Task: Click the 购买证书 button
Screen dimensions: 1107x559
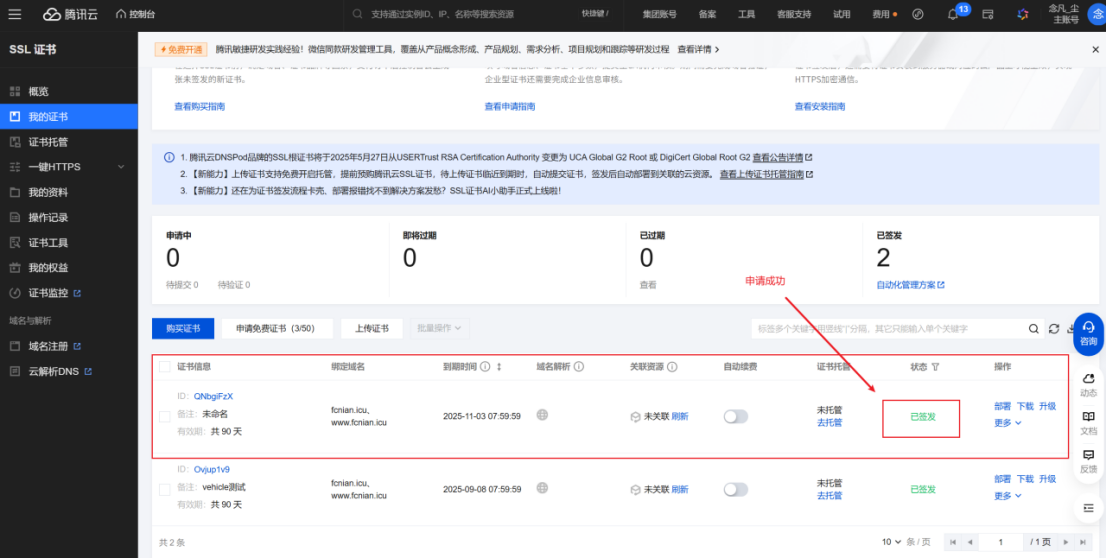Action: [x=183, y=329]
